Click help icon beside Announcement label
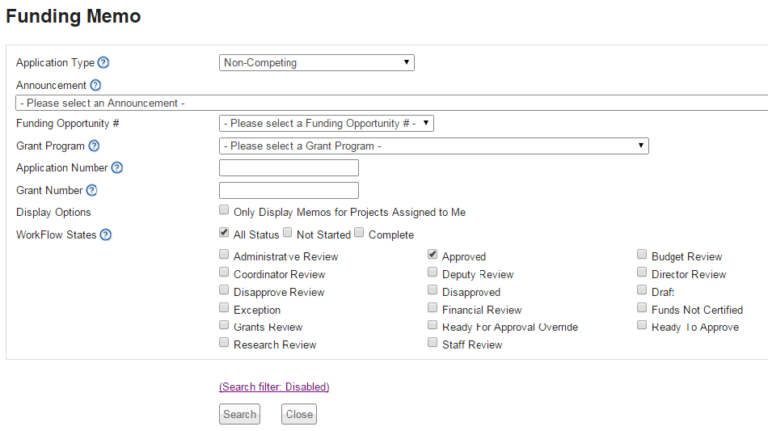 [x=96, y=86]
